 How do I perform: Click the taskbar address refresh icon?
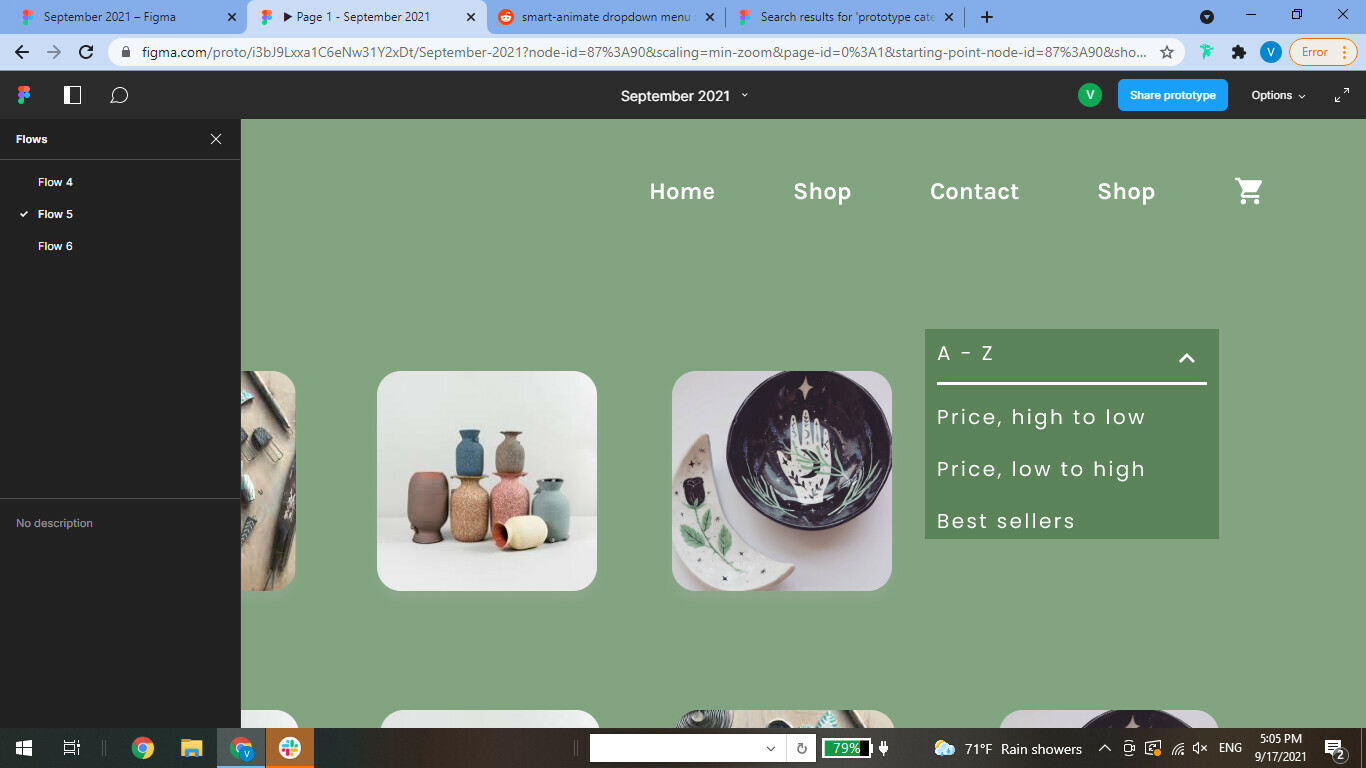pos(801,748)
